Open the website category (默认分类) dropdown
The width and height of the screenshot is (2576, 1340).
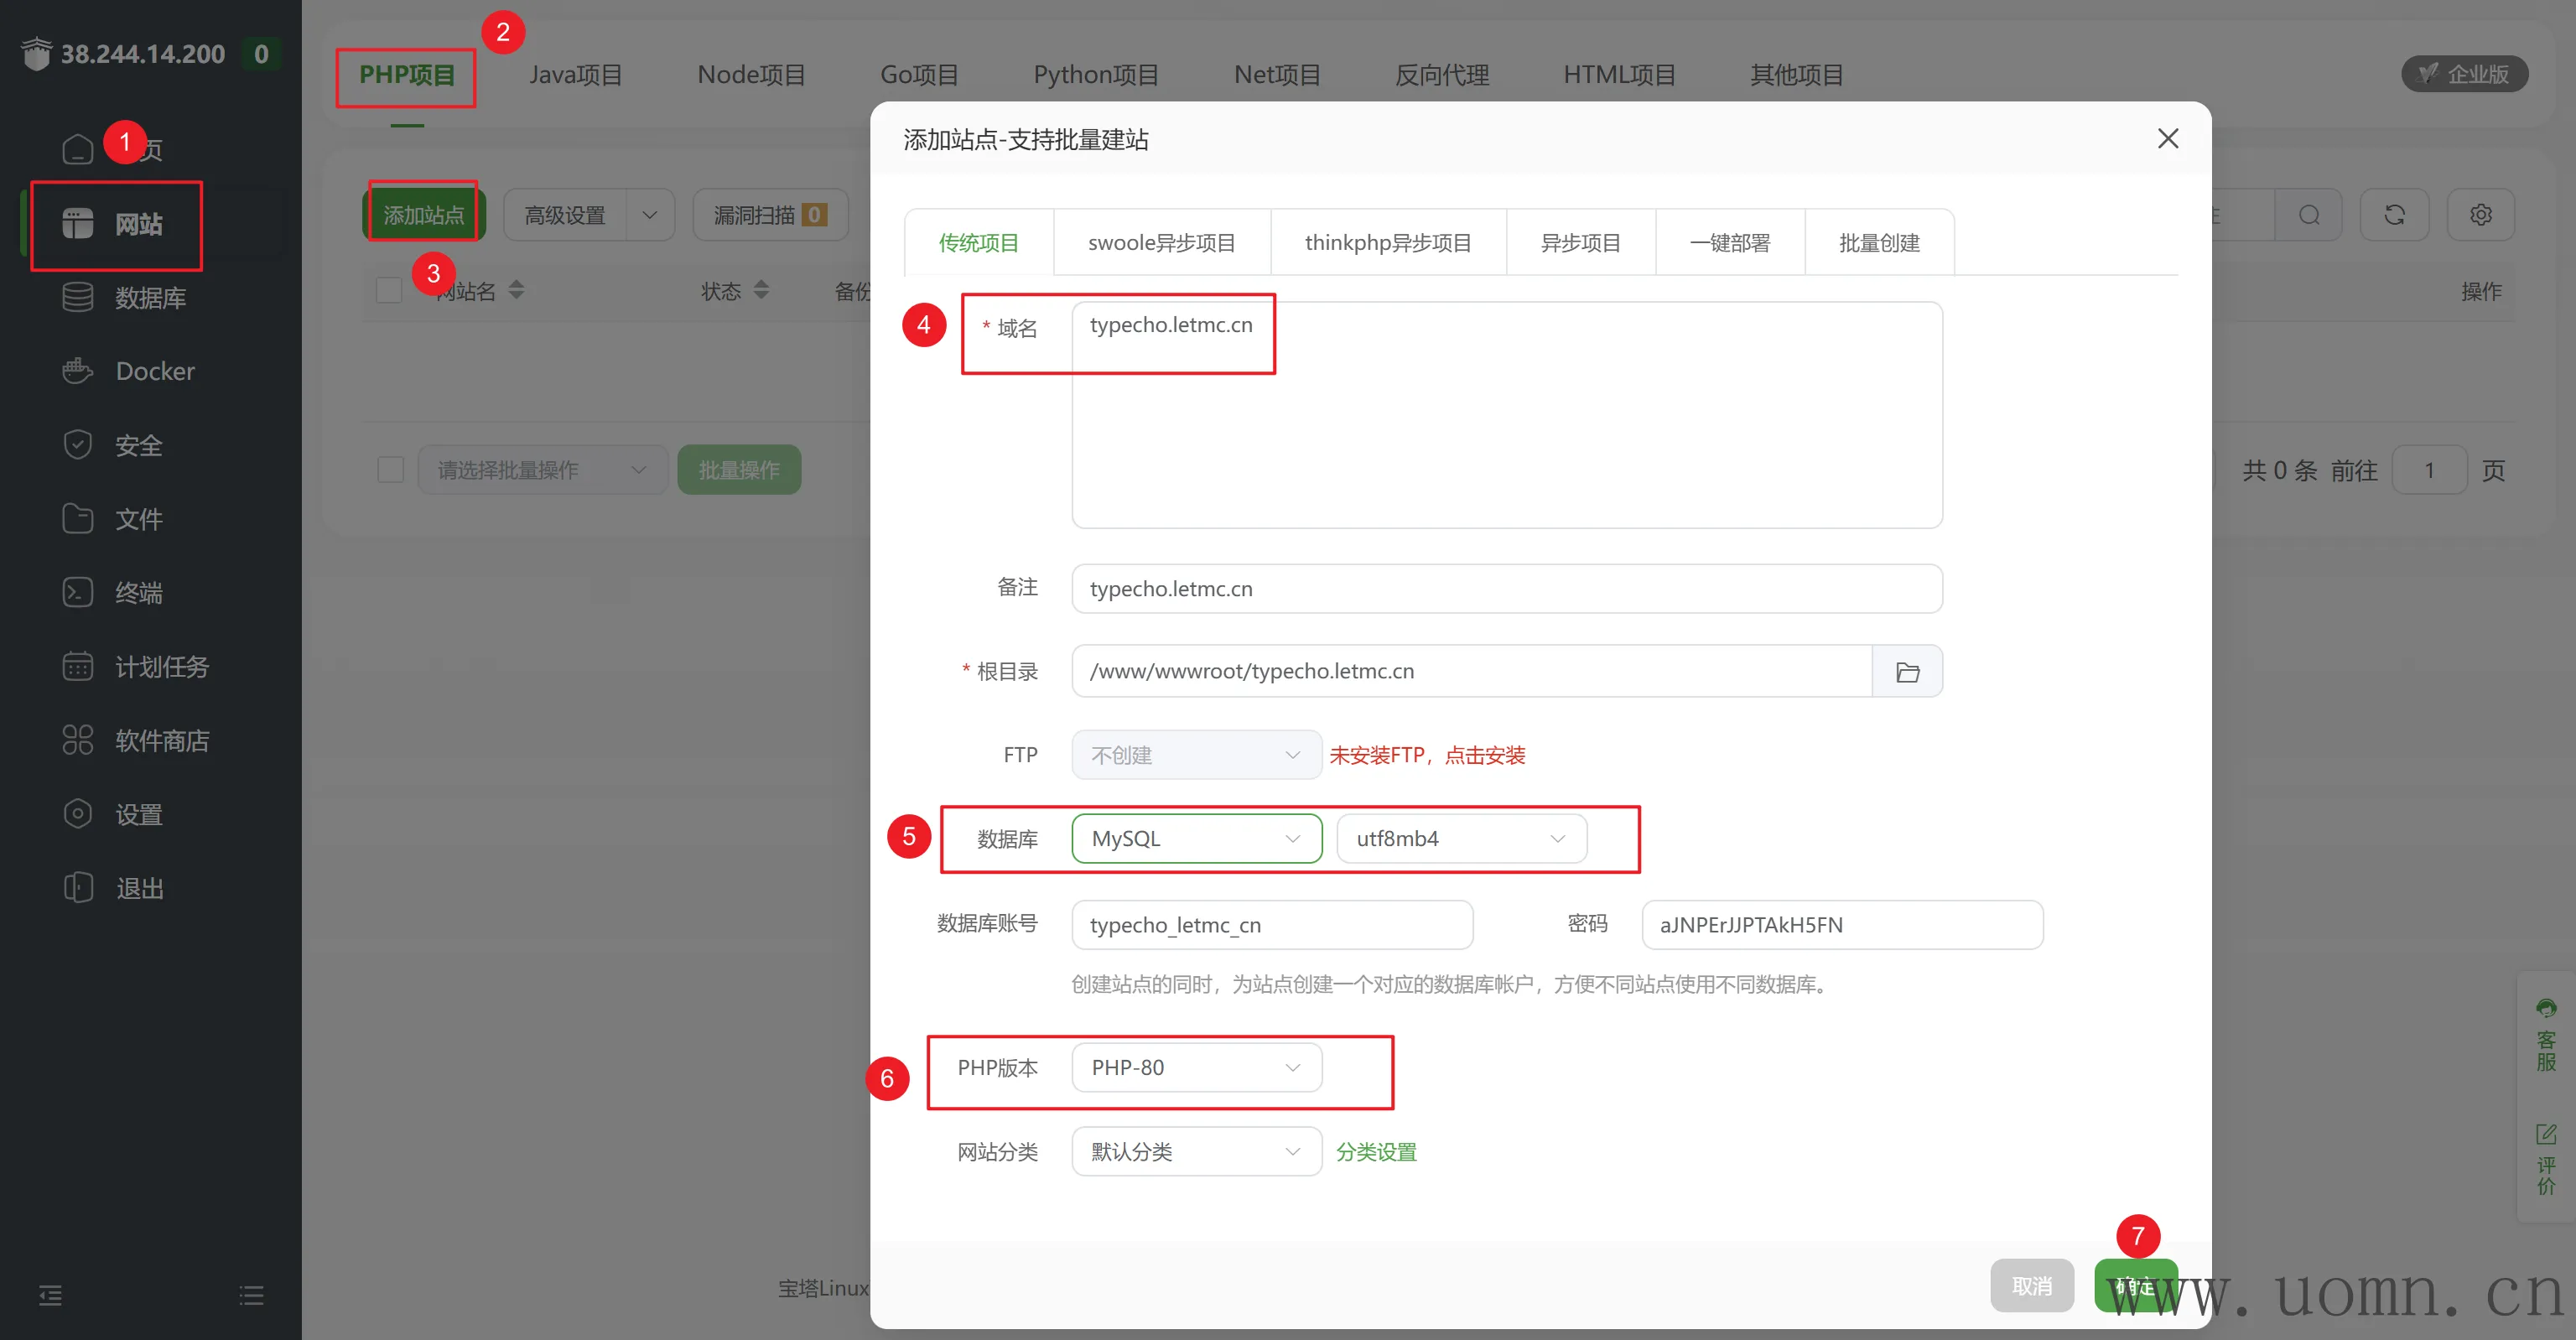[1196, 1152]
